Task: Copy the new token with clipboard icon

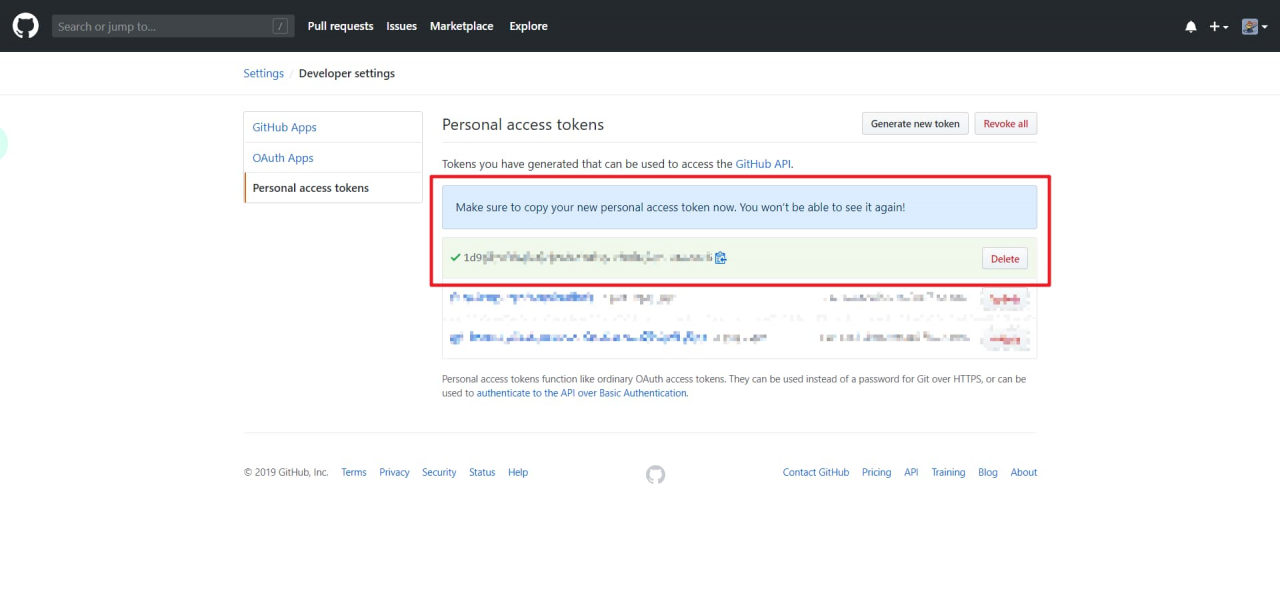Action: coord(721,258)
